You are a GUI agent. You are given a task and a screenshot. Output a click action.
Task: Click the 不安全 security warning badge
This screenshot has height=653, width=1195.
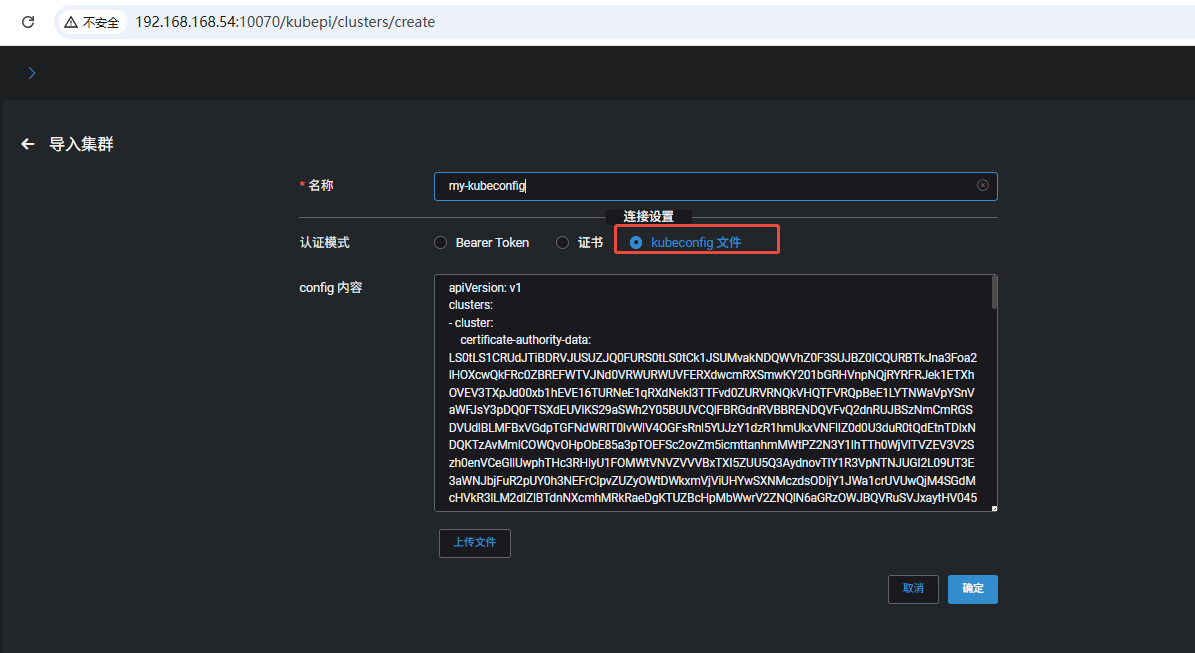[x=92, y=22]
